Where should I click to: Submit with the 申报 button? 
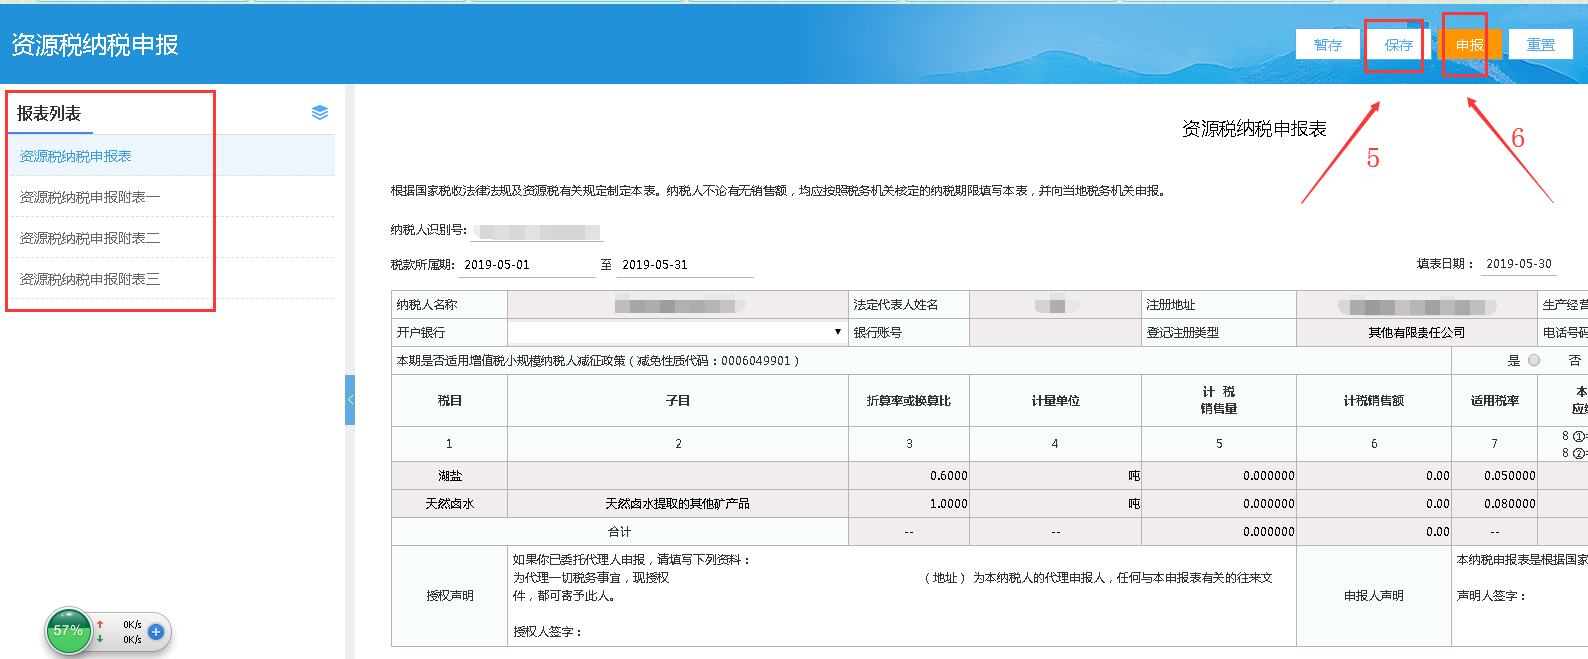click(x=1469, y=45)
